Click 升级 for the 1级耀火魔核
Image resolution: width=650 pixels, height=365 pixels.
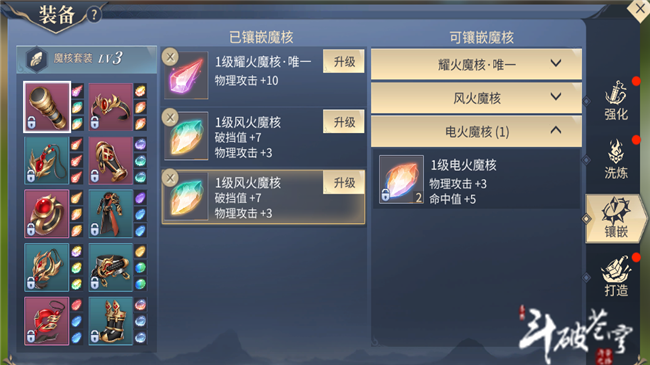coord(344,61)
